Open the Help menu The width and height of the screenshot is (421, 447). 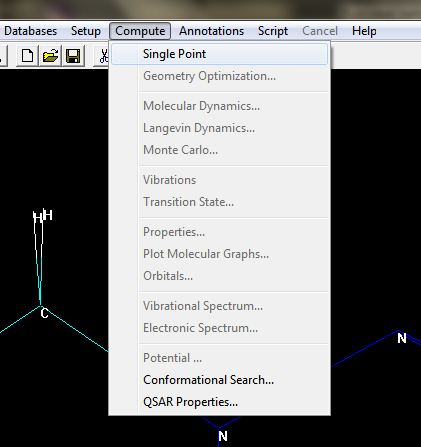point(364,31)
